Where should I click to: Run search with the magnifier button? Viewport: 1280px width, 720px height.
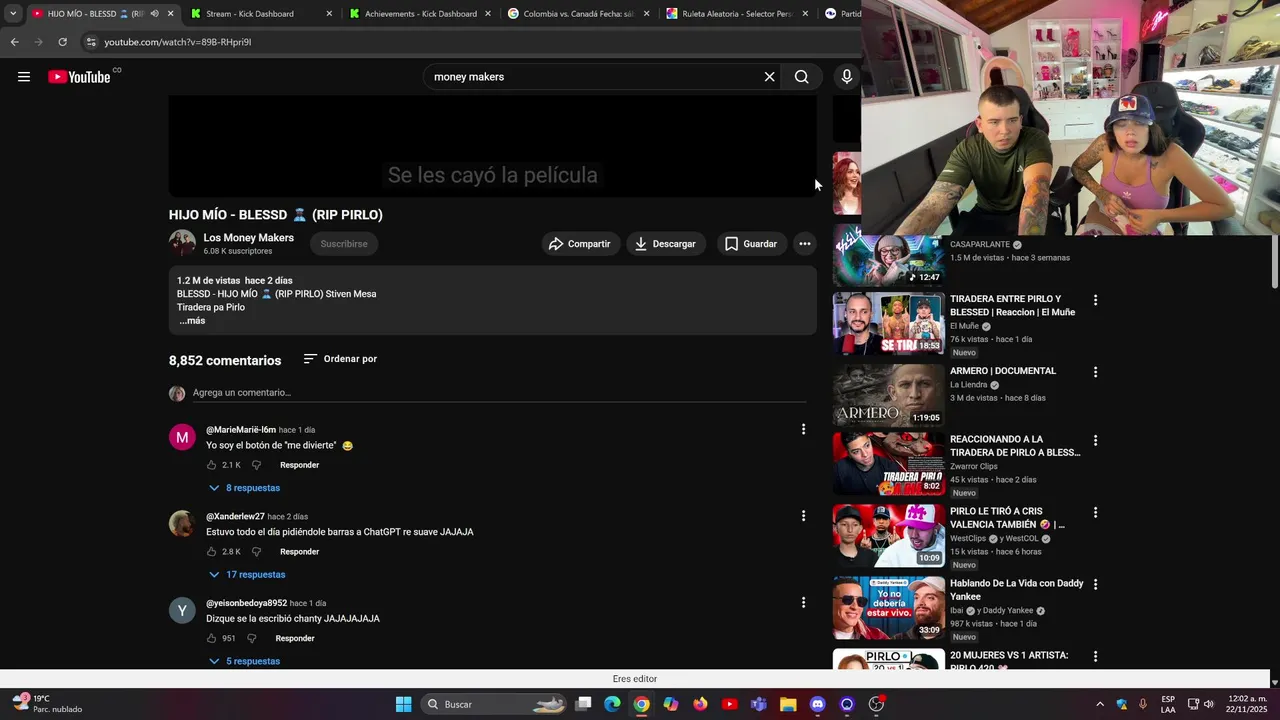point(801,77)
